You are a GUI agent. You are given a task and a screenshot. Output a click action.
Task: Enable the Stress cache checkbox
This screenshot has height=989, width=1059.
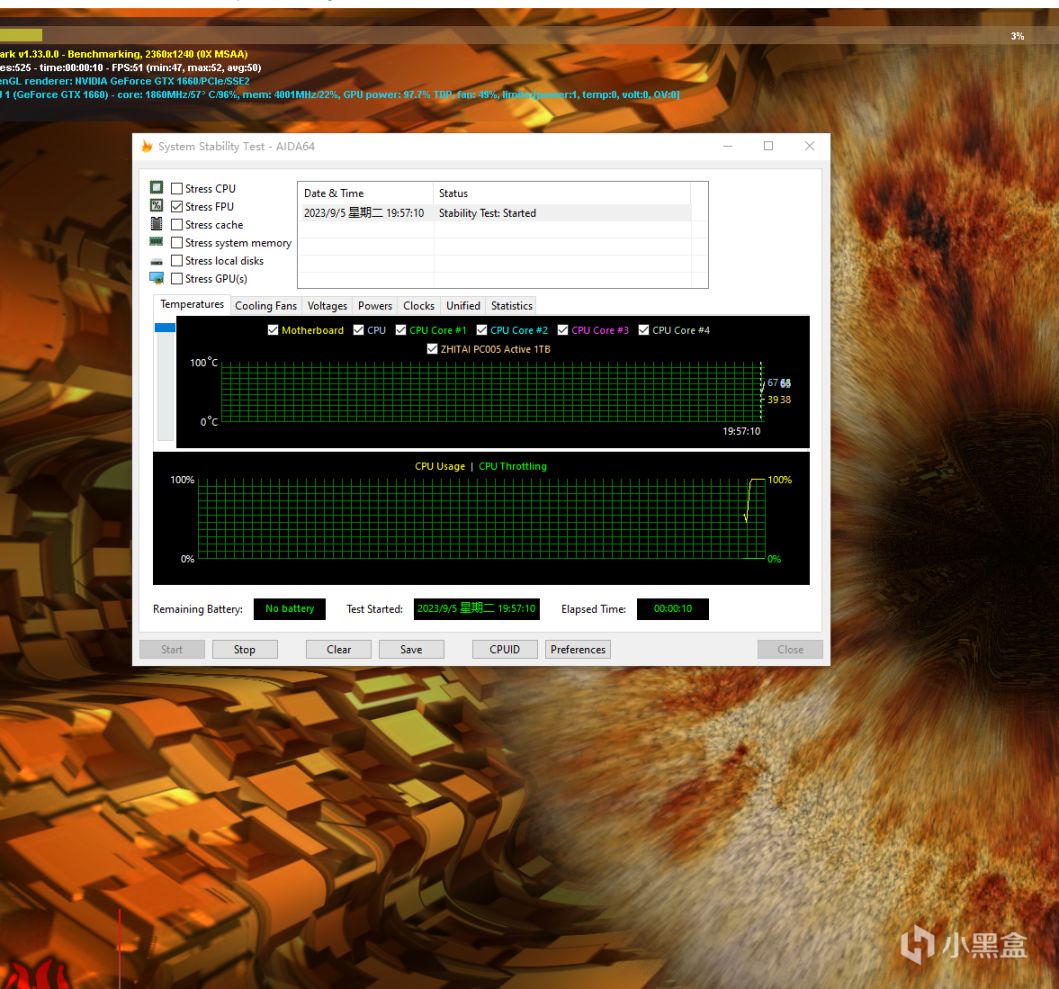(x=177, y=224)
